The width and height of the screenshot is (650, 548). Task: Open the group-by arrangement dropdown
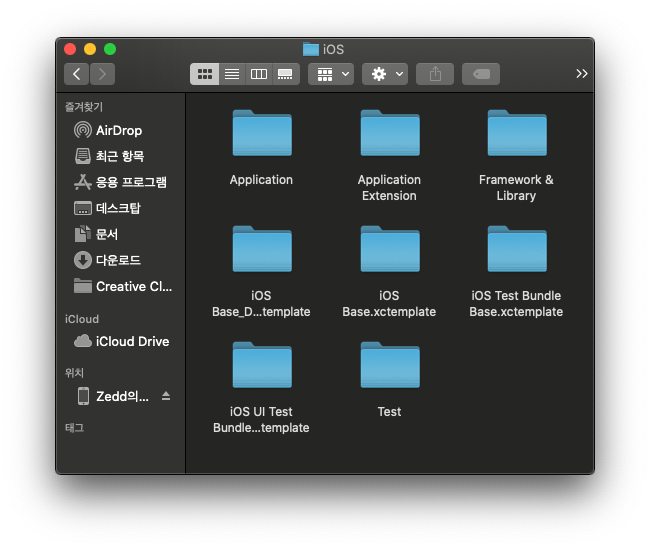pyautogui.click(x=331, y=74)
